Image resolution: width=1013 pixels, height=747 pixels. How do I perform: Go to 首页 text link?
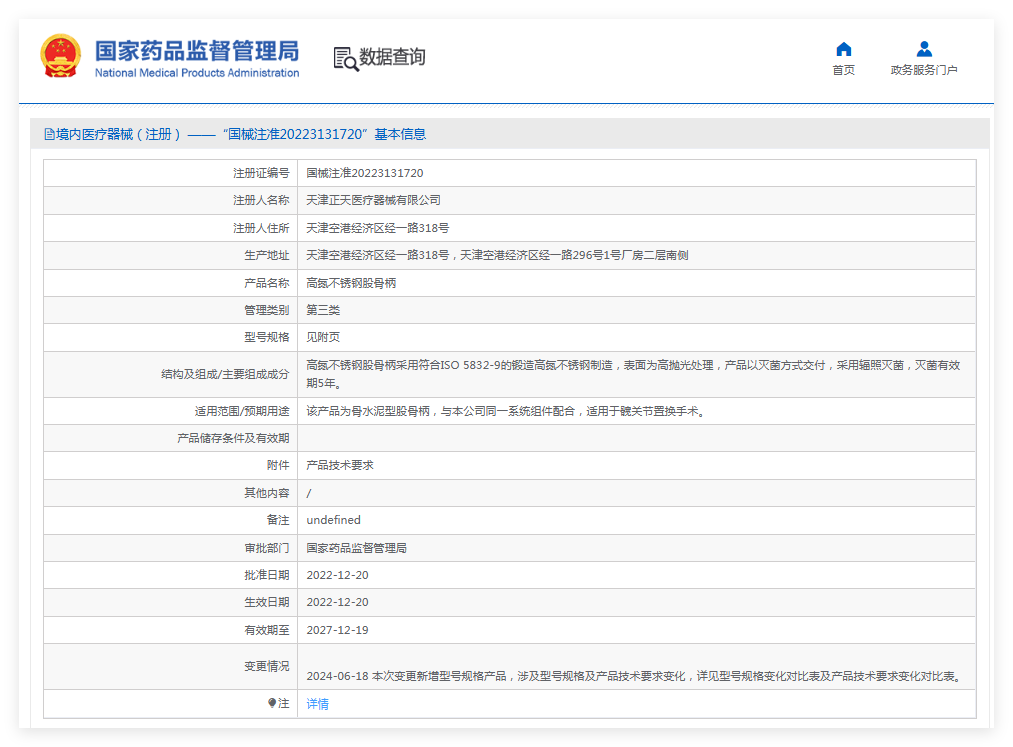click(844, 70)
